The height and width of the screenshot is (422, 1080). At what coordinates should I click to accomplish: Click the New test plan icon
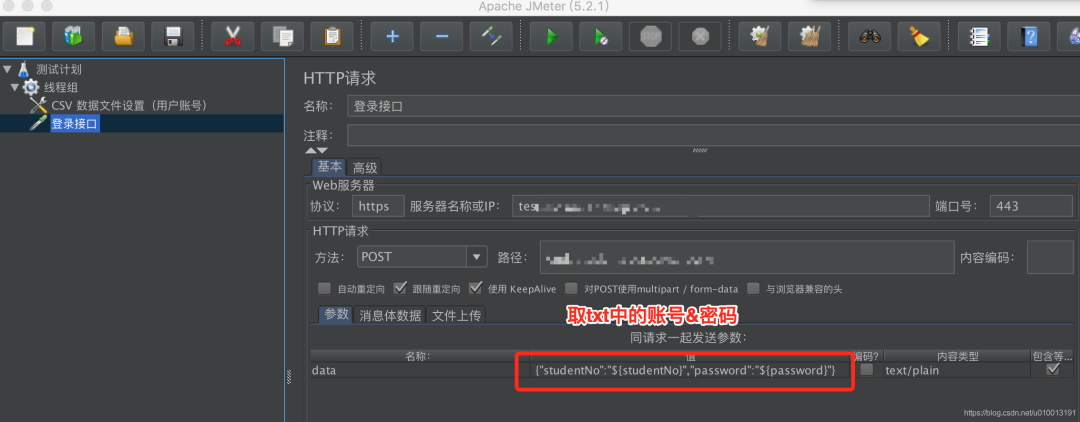pos(25,36)
